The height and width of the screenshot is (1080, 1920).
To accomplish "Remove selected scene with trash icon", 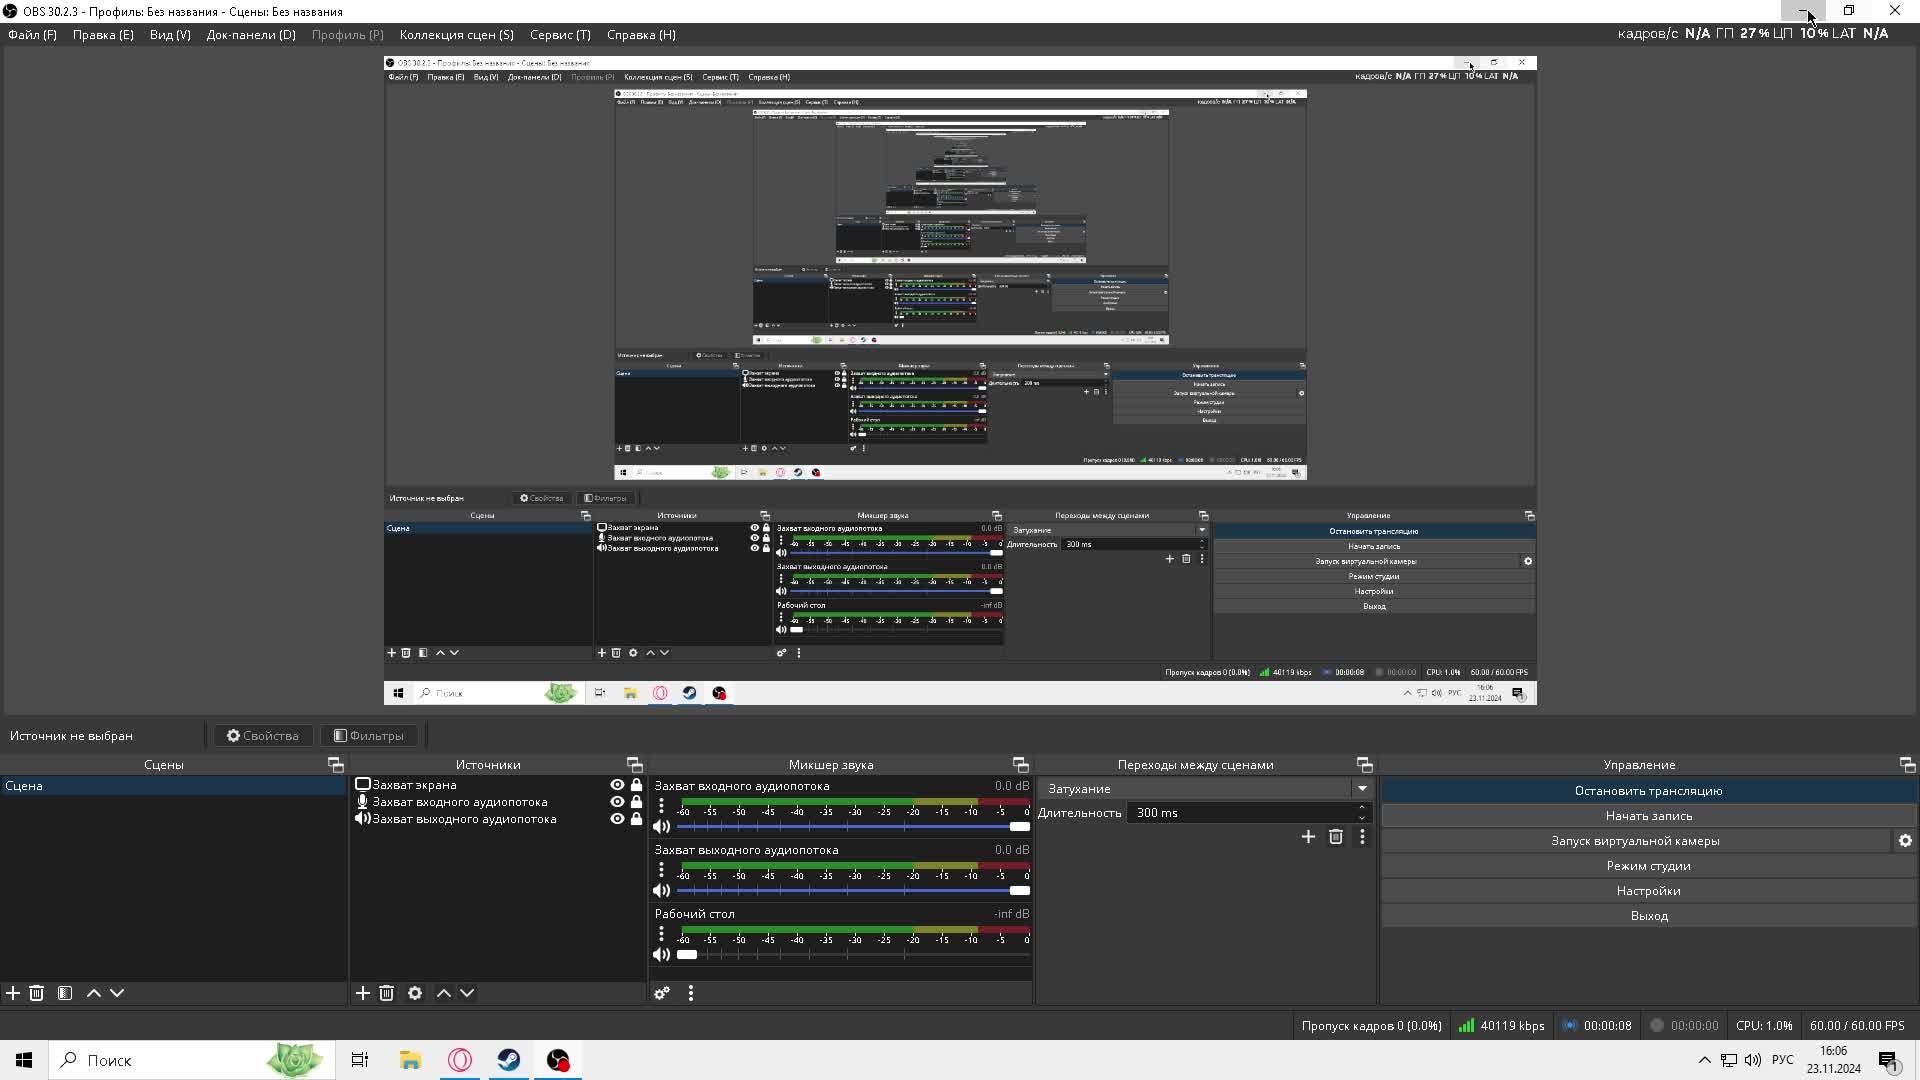I will 37,993.
